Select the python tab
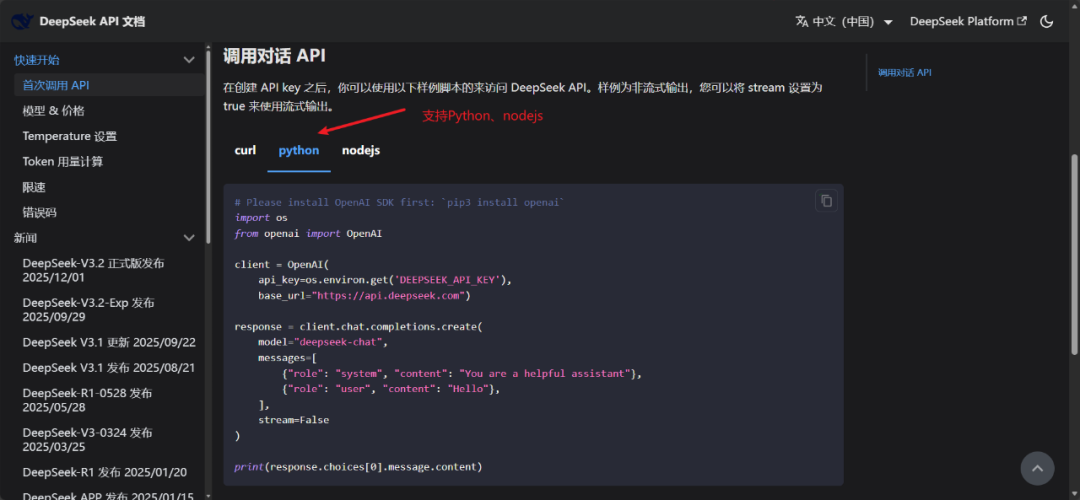 299,150
